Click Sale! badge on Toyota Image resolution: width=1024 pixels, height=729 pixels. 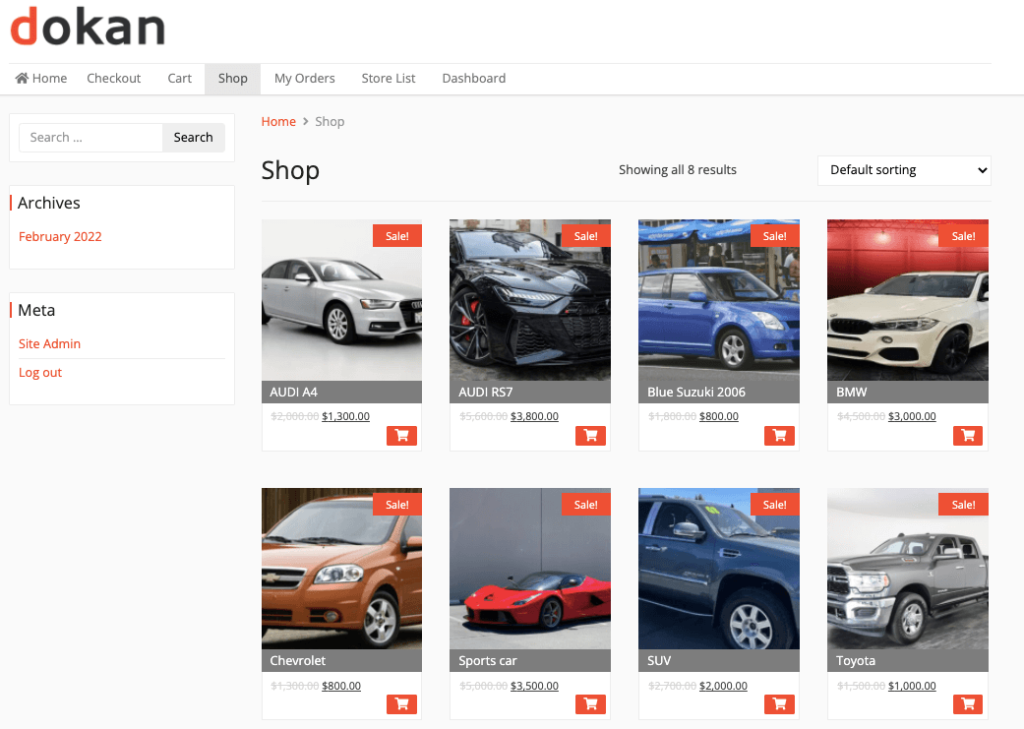coord(963,504)
